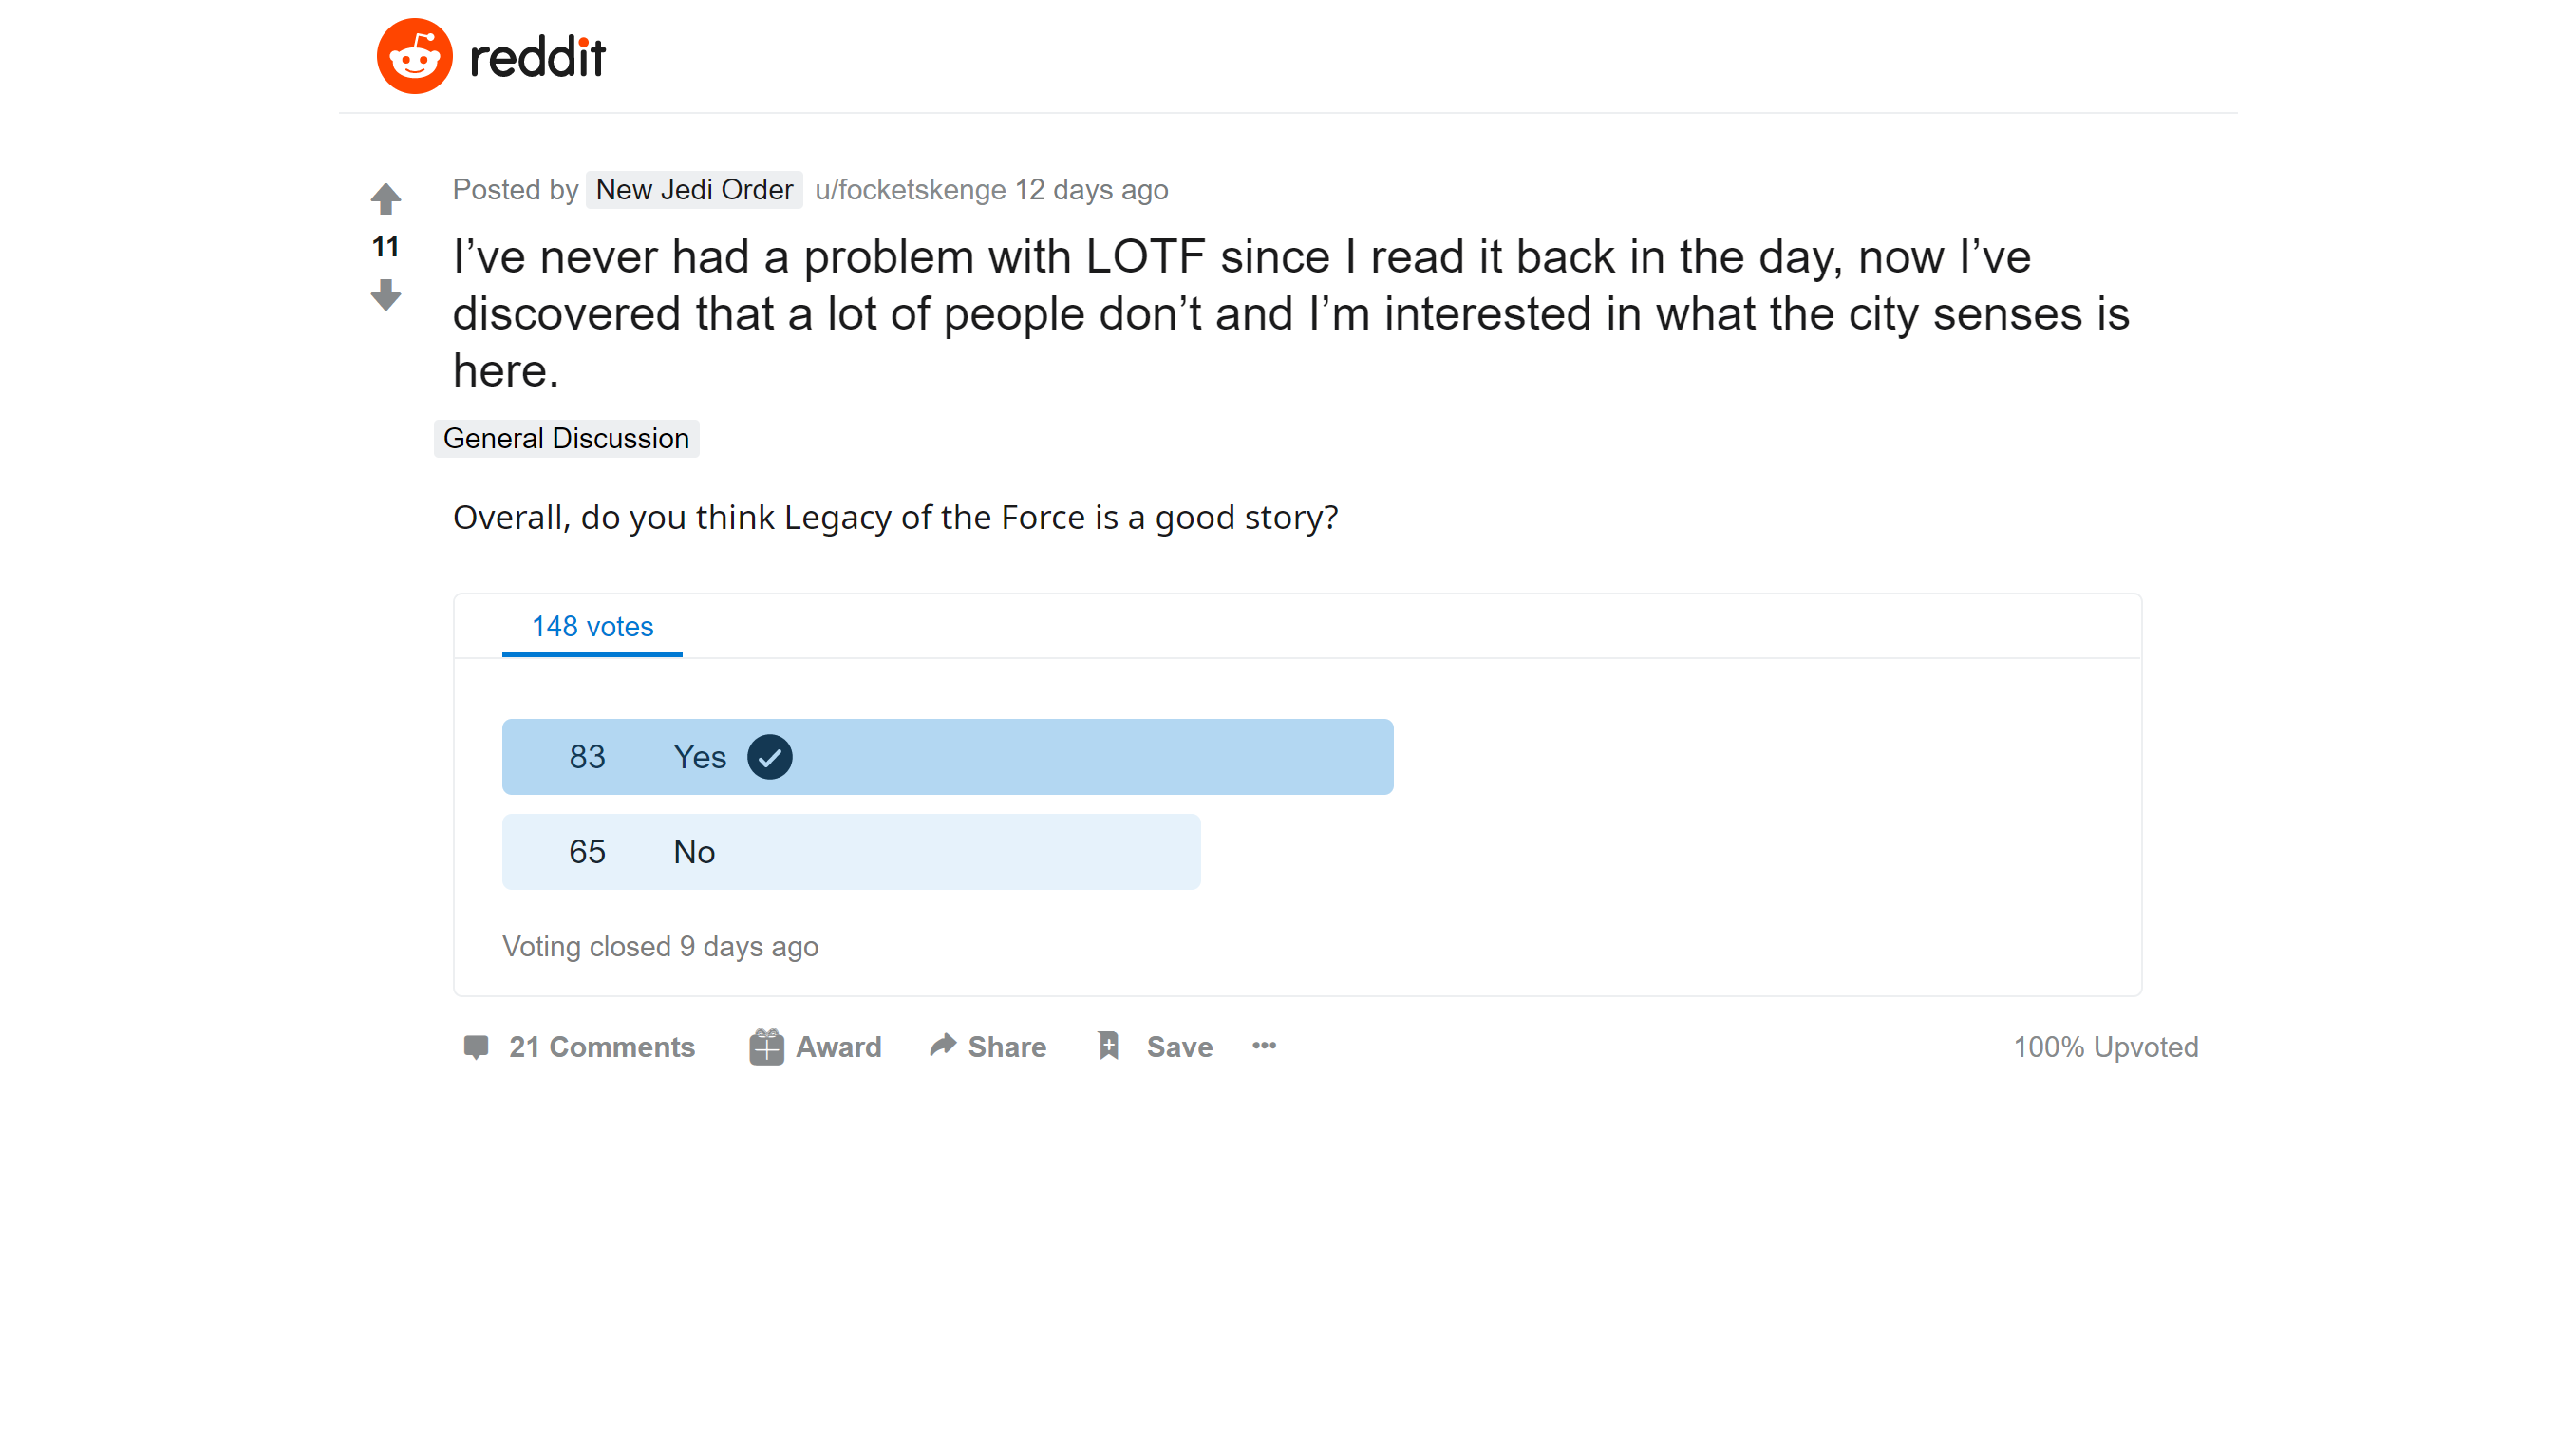Select the Yes poll option
The height and width of the screenshot is (1434, 2576).
pyautogui.click(x=947, y=757)
